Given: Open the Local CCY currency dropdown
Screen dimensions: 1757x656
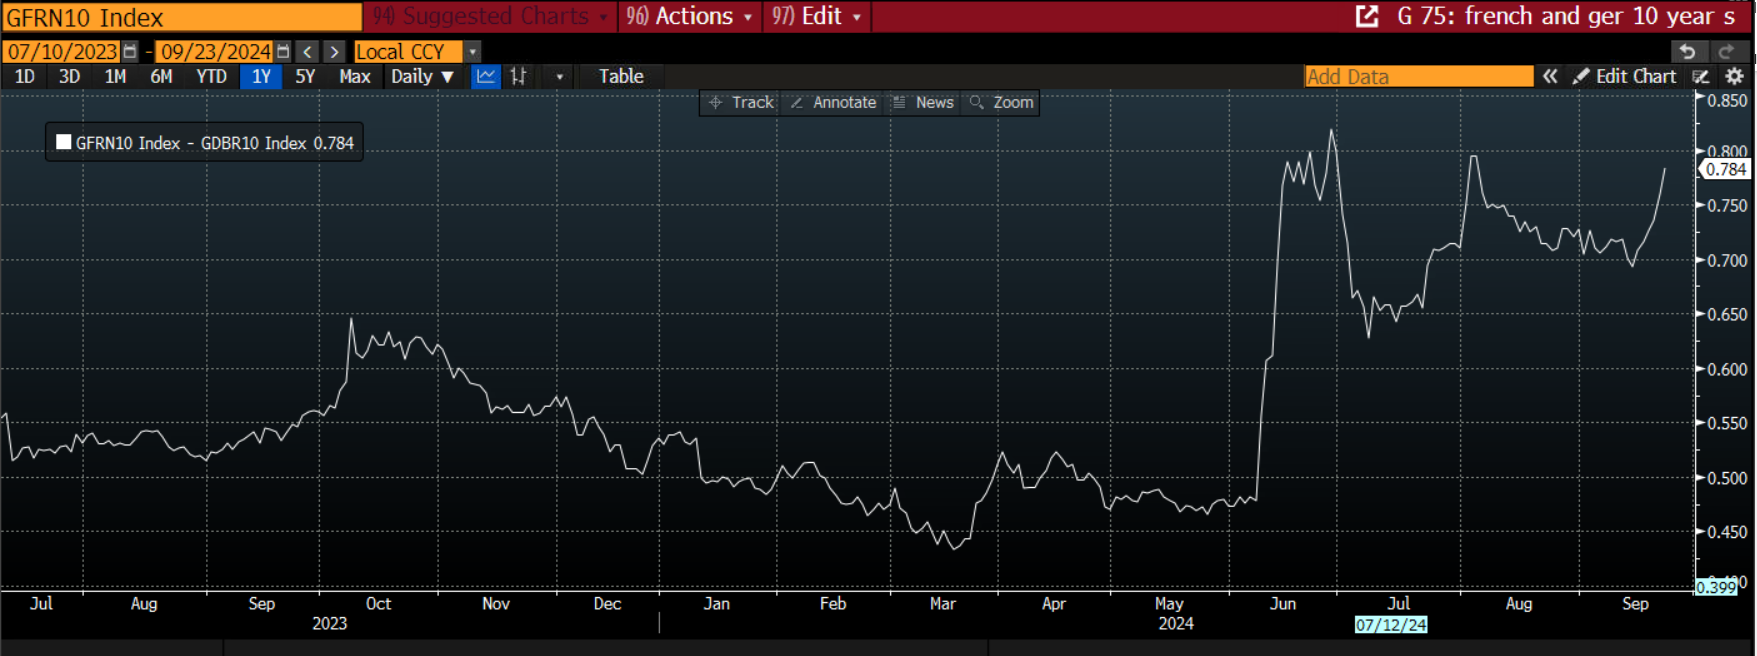Looking at the screenshot, I should pyautogui.click(x=473, y=51).
